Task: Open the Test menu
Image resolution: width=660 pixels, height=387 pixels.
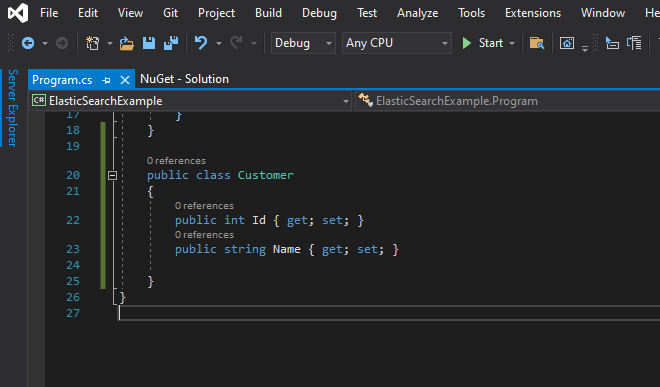Action: coord(367,13)
